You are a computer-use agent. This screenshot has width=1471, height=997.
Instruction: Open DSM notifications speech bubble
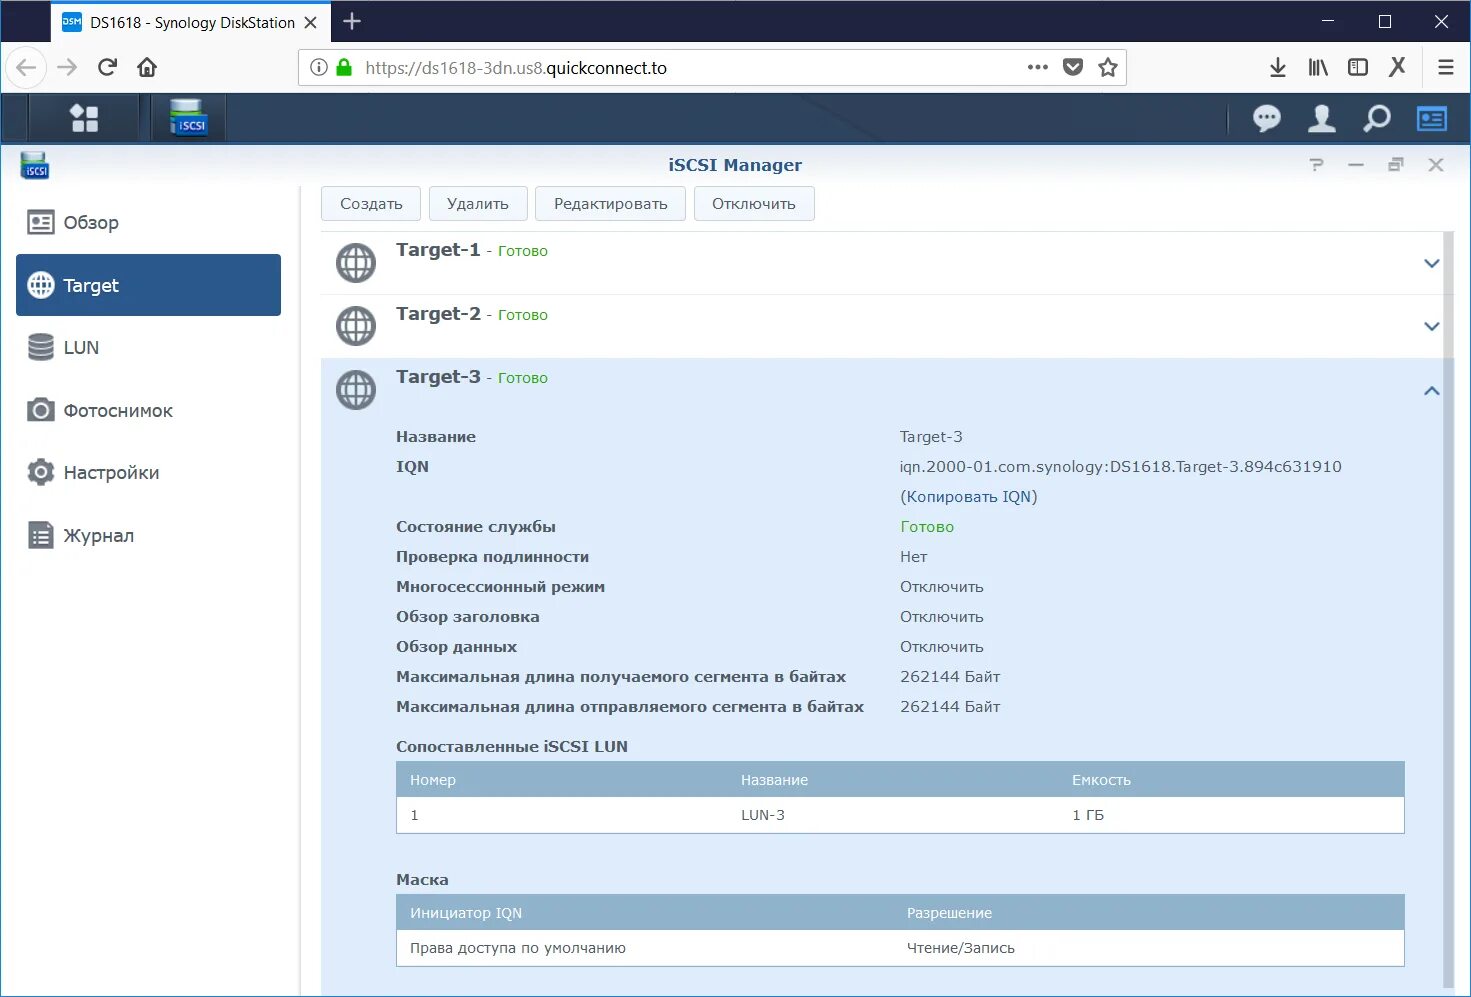point(1267,118)
